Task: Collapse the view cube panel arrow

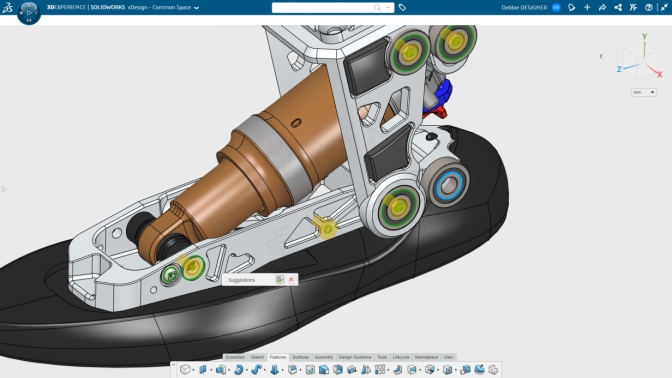Action: point(601,56)
